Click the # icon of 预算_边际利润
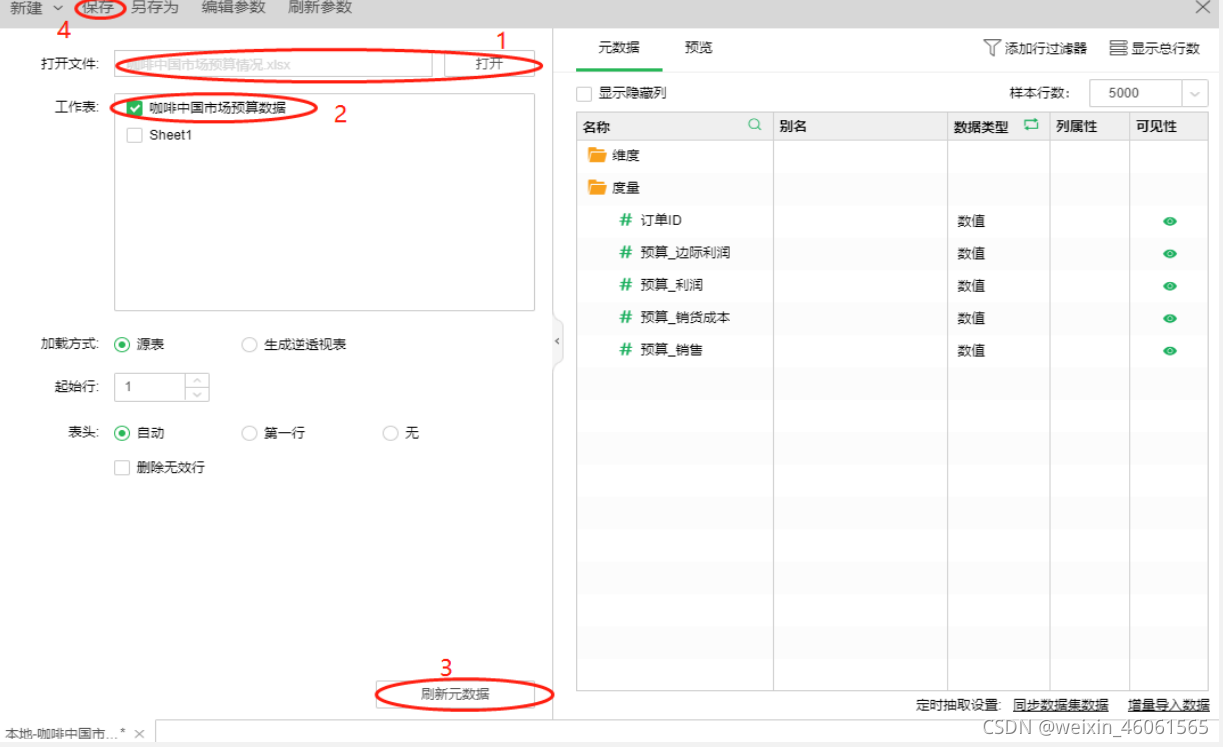This screenshot has height=747, width=1223. coord(626,252)
